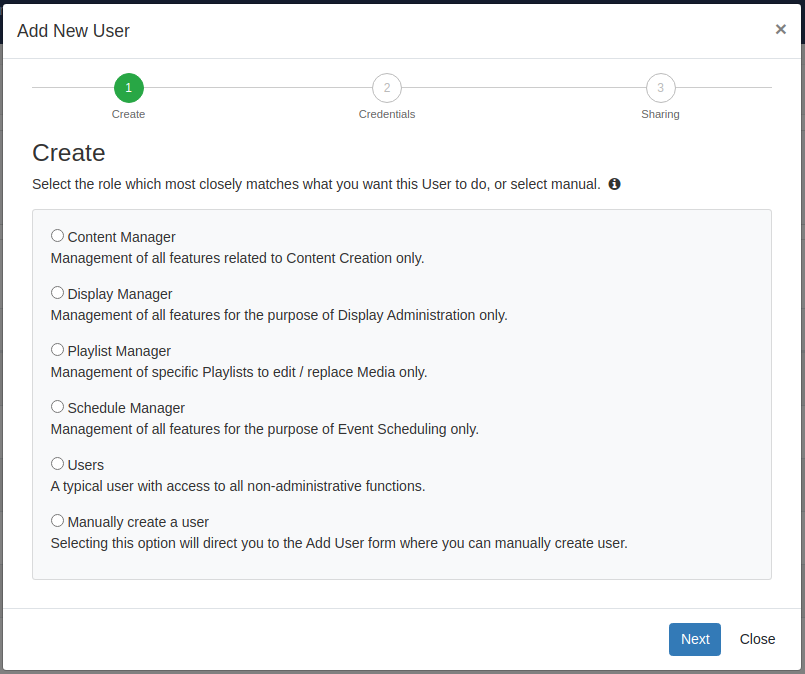805x674 pixels.
Task: Click the Close button in the footer
Action: pyautogui.click(x=757, y=639)
